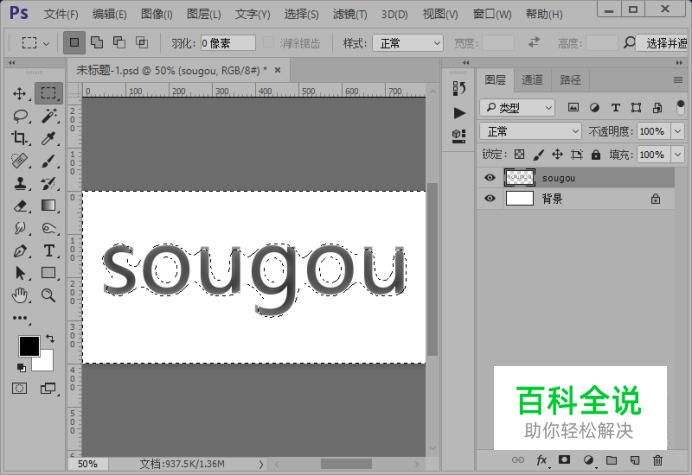Change the screen mode

tap(48, 388)
